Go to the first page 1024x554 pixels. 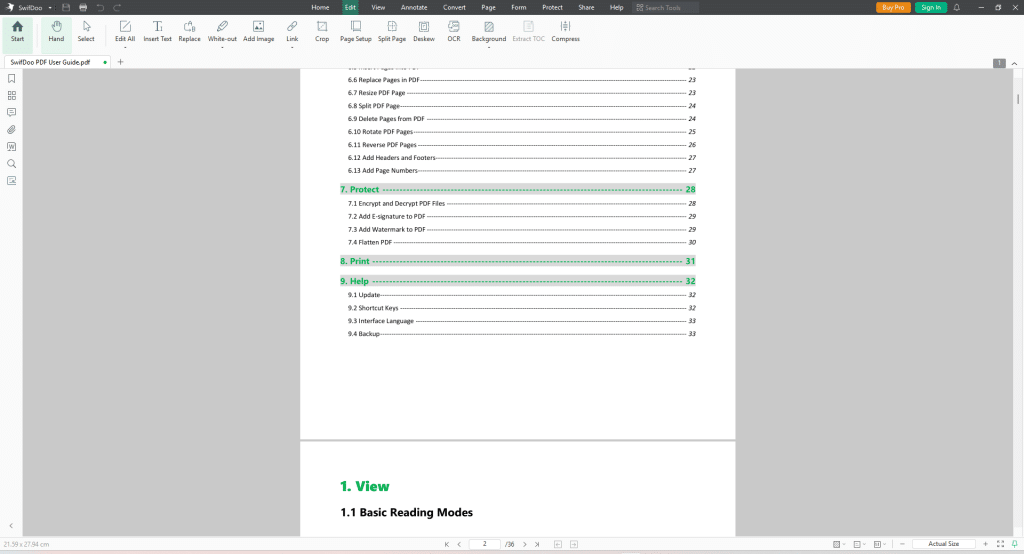click(447, 544)
